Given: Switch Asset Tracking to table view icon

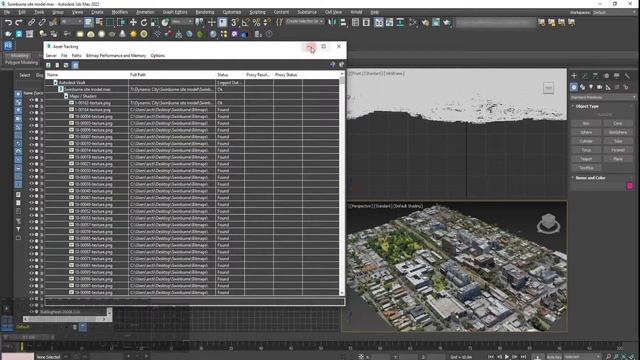Looking at the screenshot, I should tap(75, 65).
